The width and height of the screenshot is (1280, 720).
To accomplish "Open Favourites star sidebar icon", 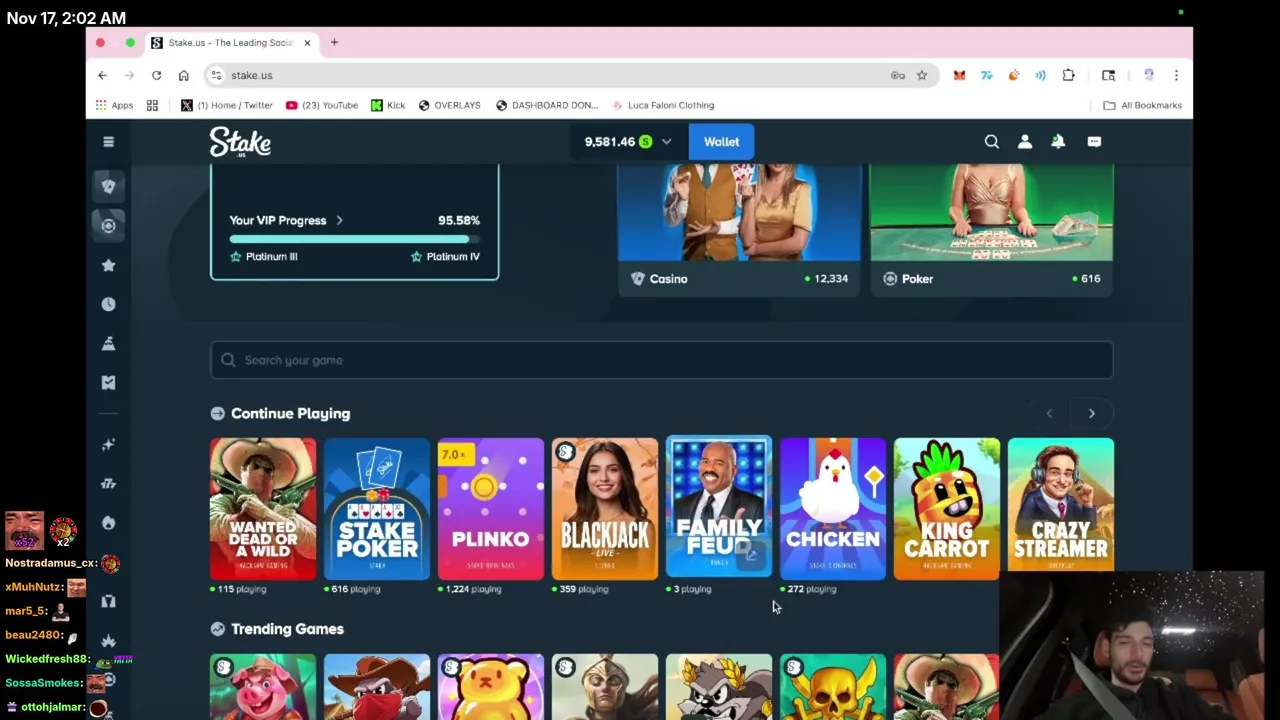I will 108,265.
